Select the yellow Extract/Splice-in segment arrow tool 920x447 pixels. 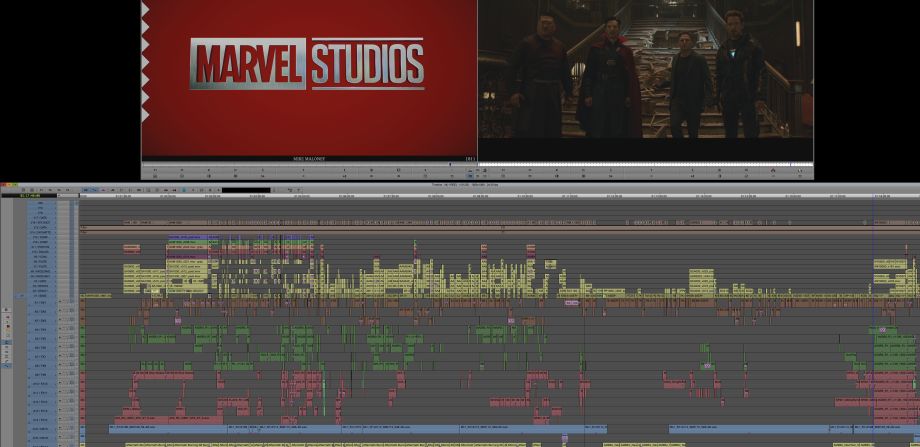[x=8, y=321]
